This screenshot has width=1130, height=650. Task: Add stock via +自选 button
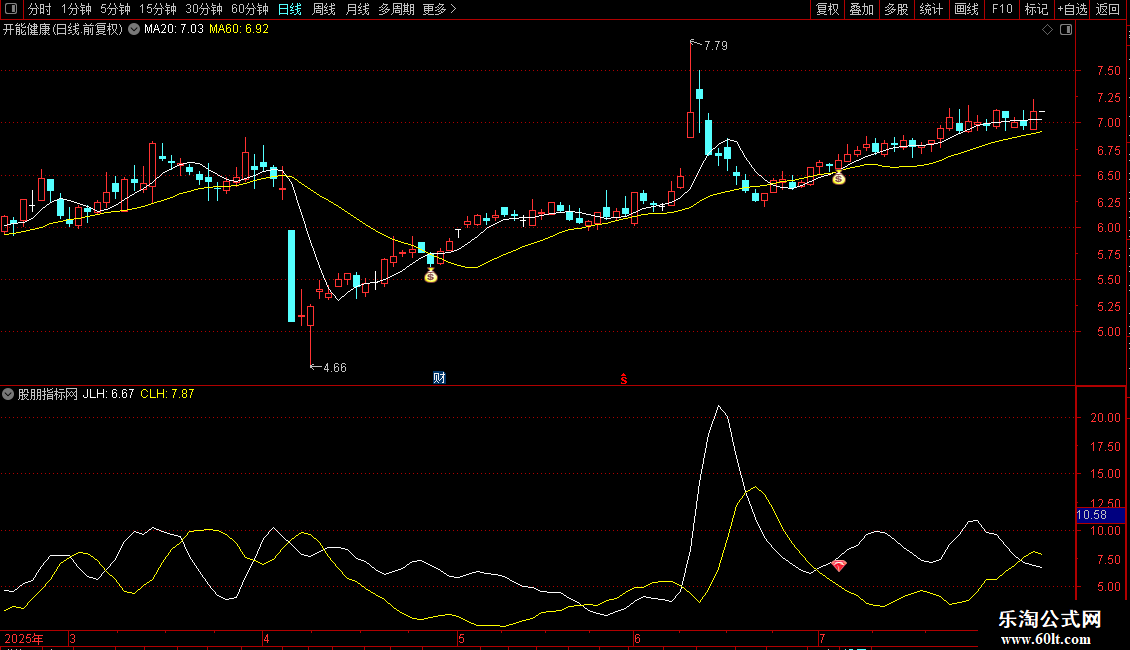pos(1072,9)
